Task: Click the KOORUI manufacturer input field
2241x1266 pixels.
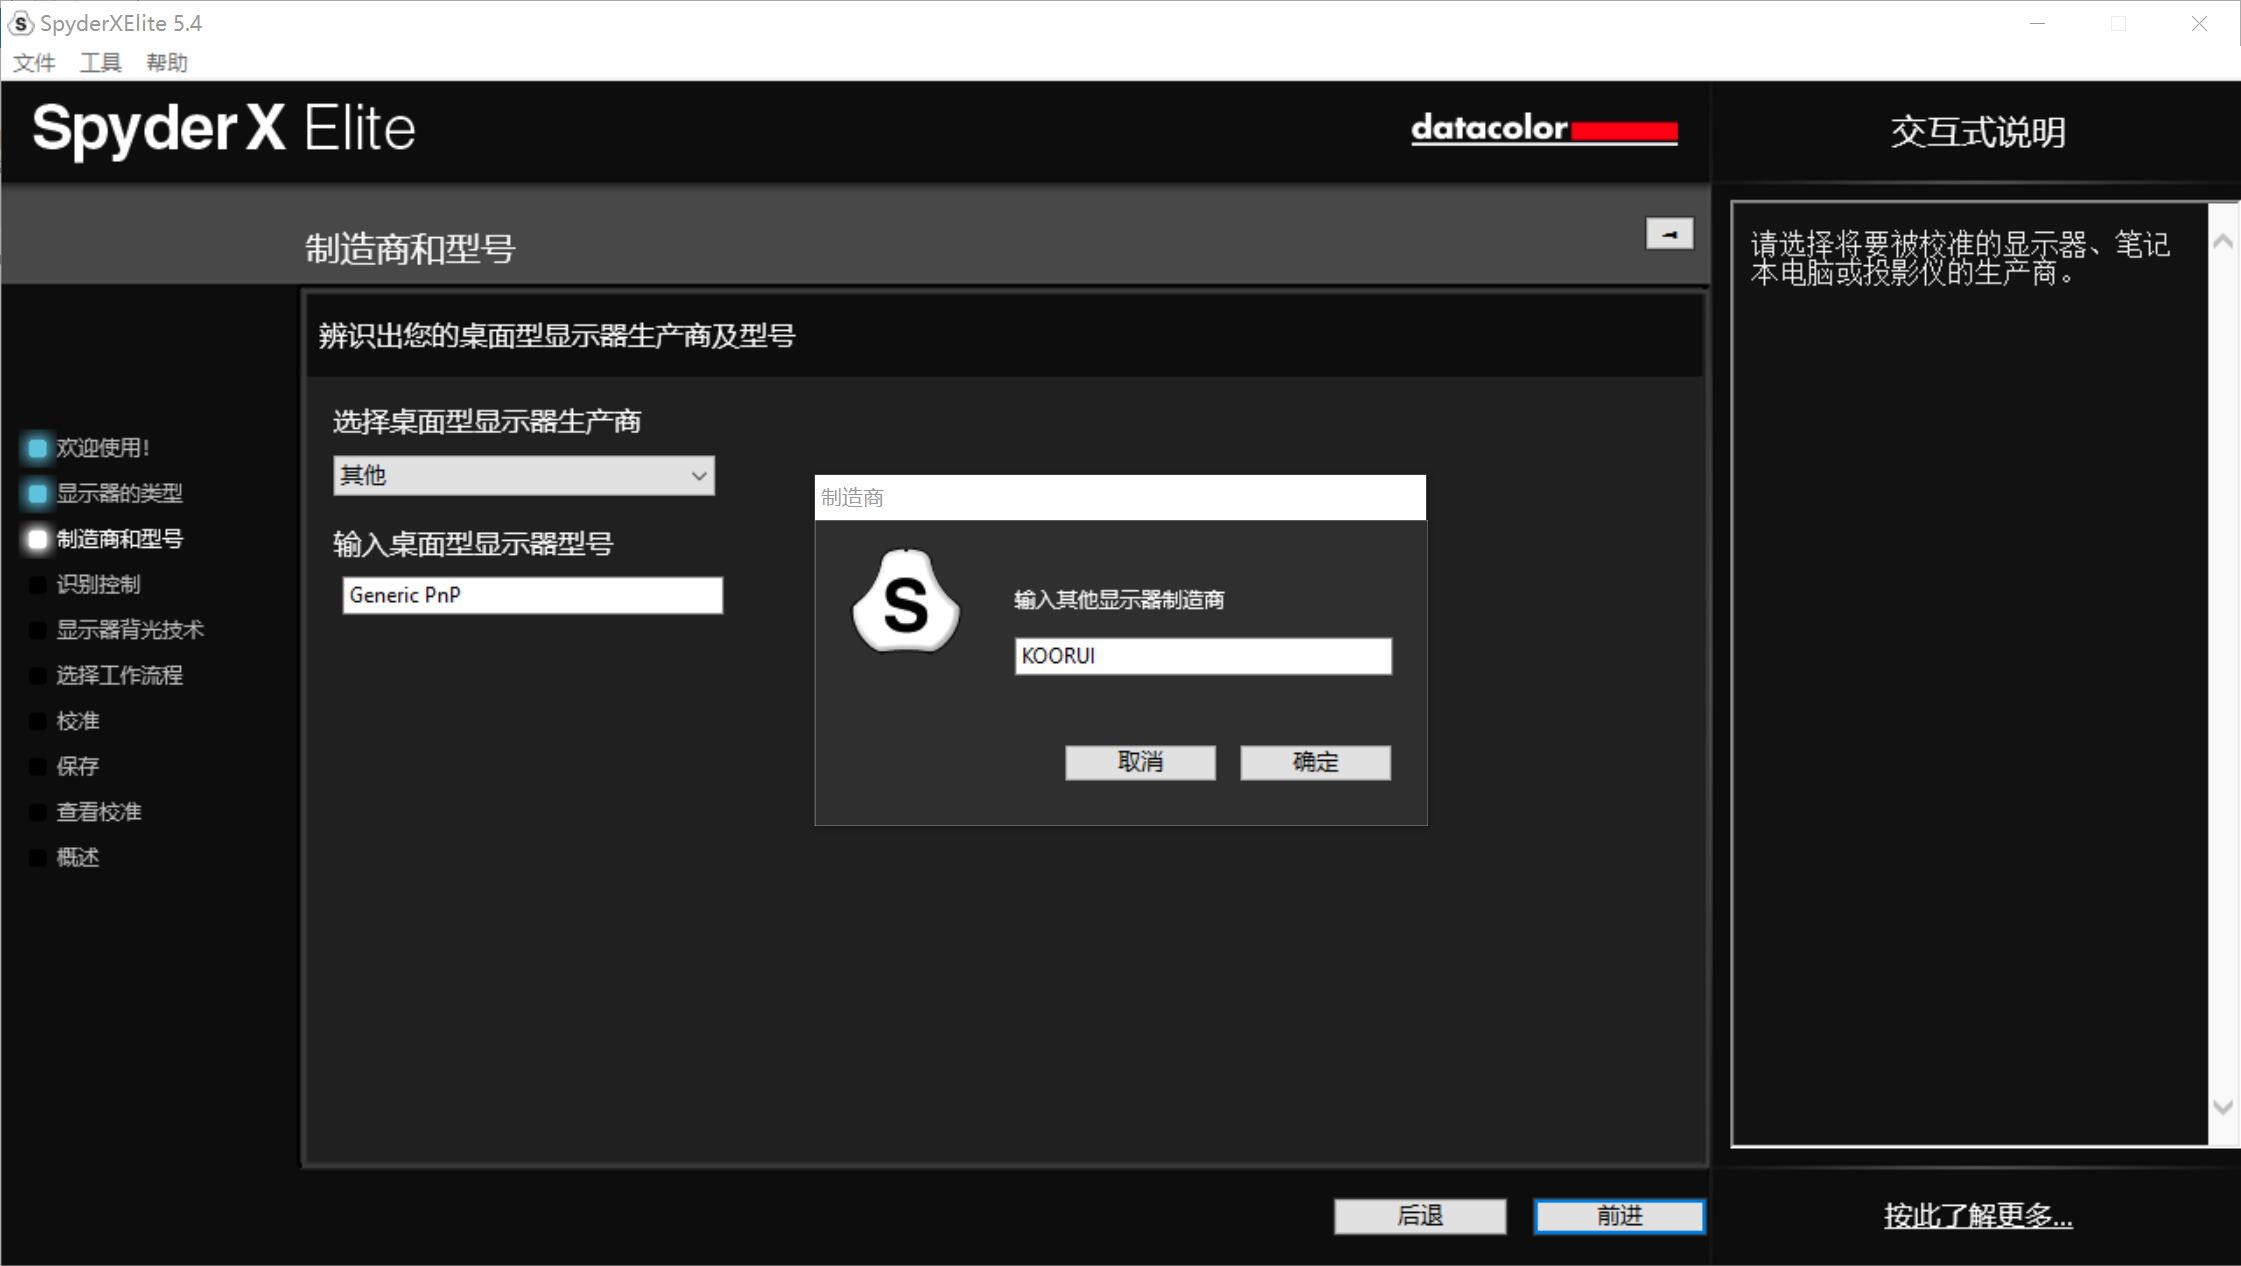Action: pos(1203,656)
